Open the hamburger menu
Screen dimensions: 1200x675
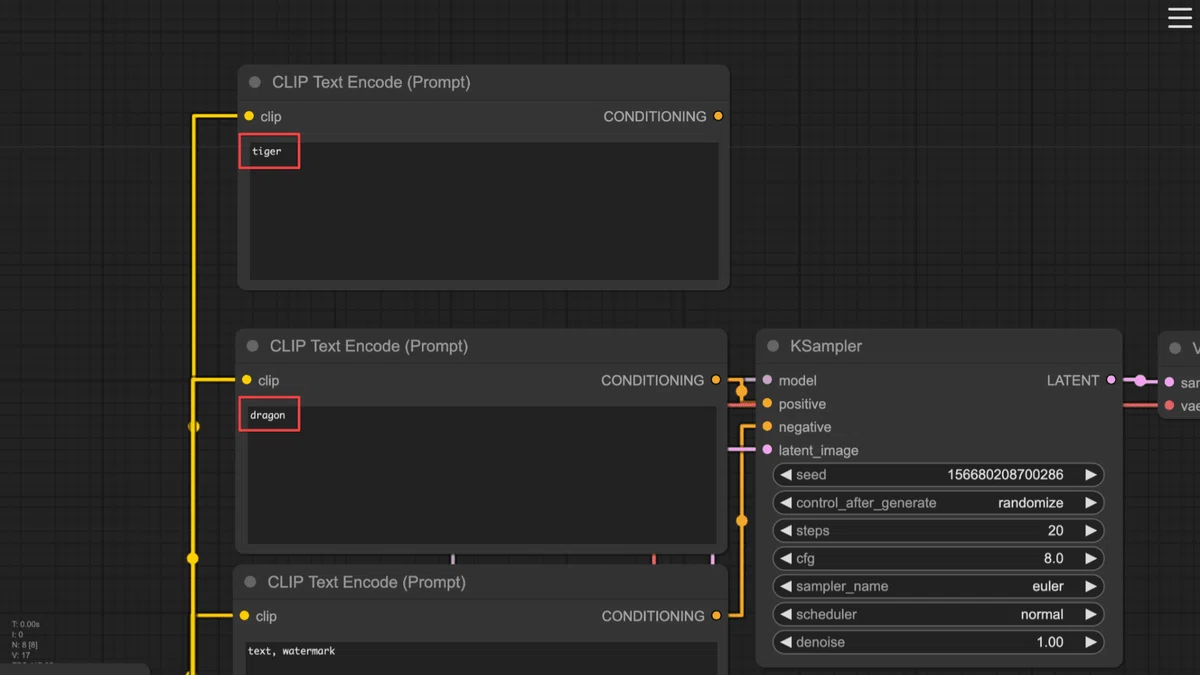pos(1180,17)
